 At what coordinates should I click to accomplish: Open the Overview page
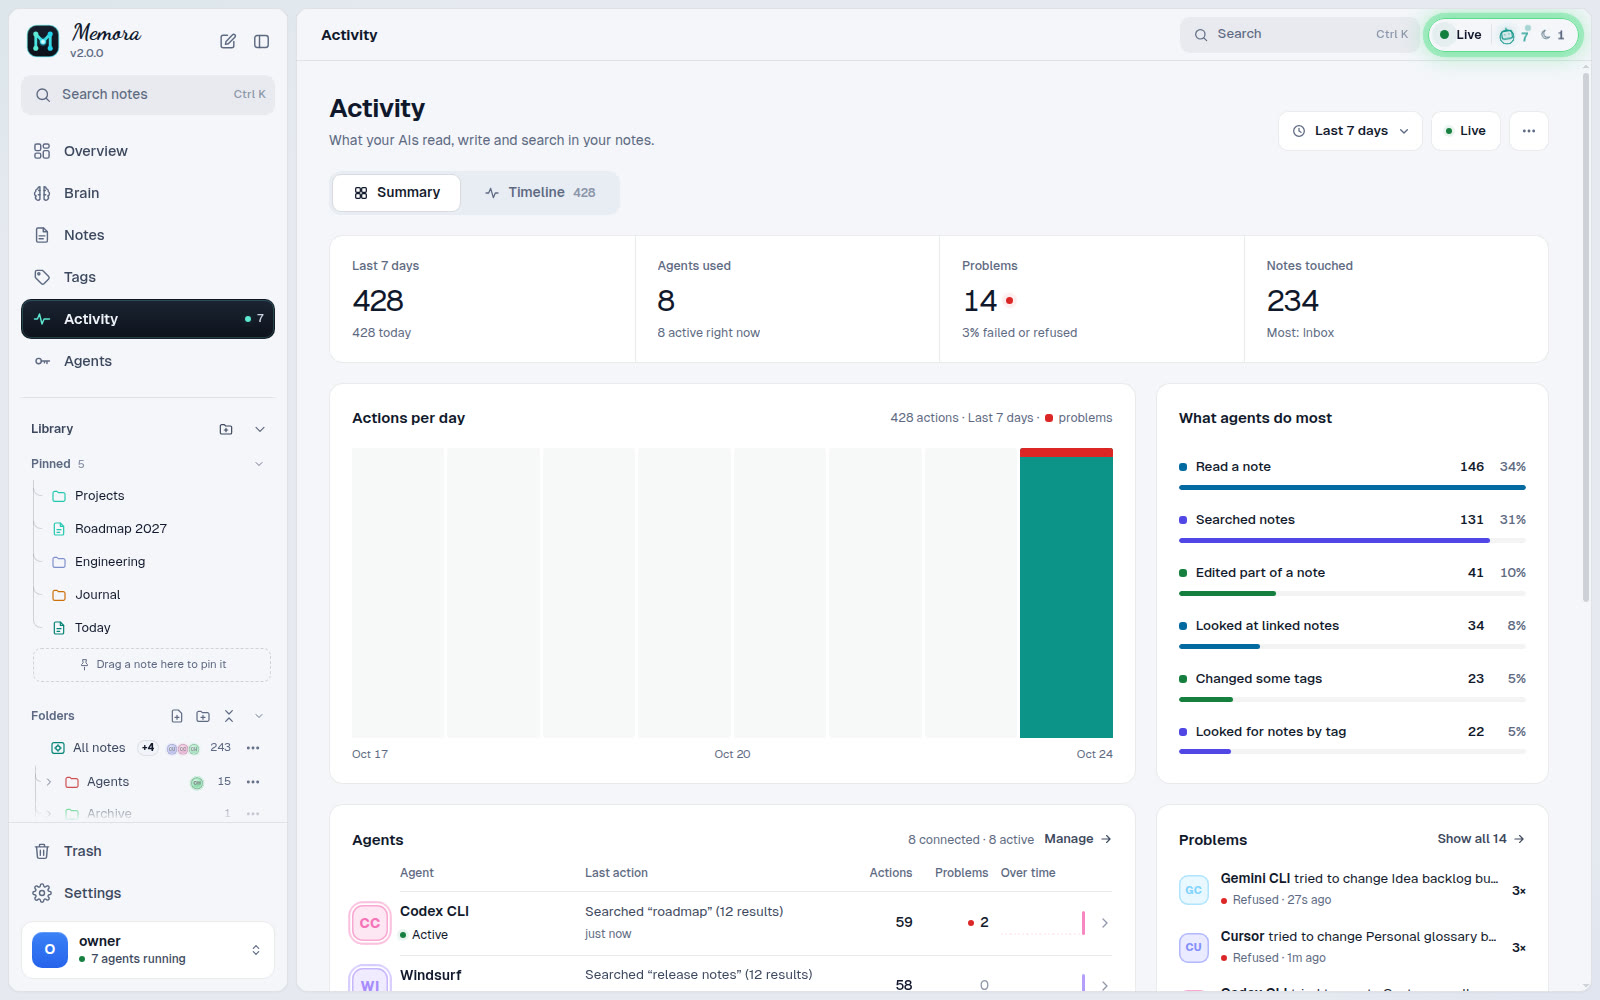148,151
